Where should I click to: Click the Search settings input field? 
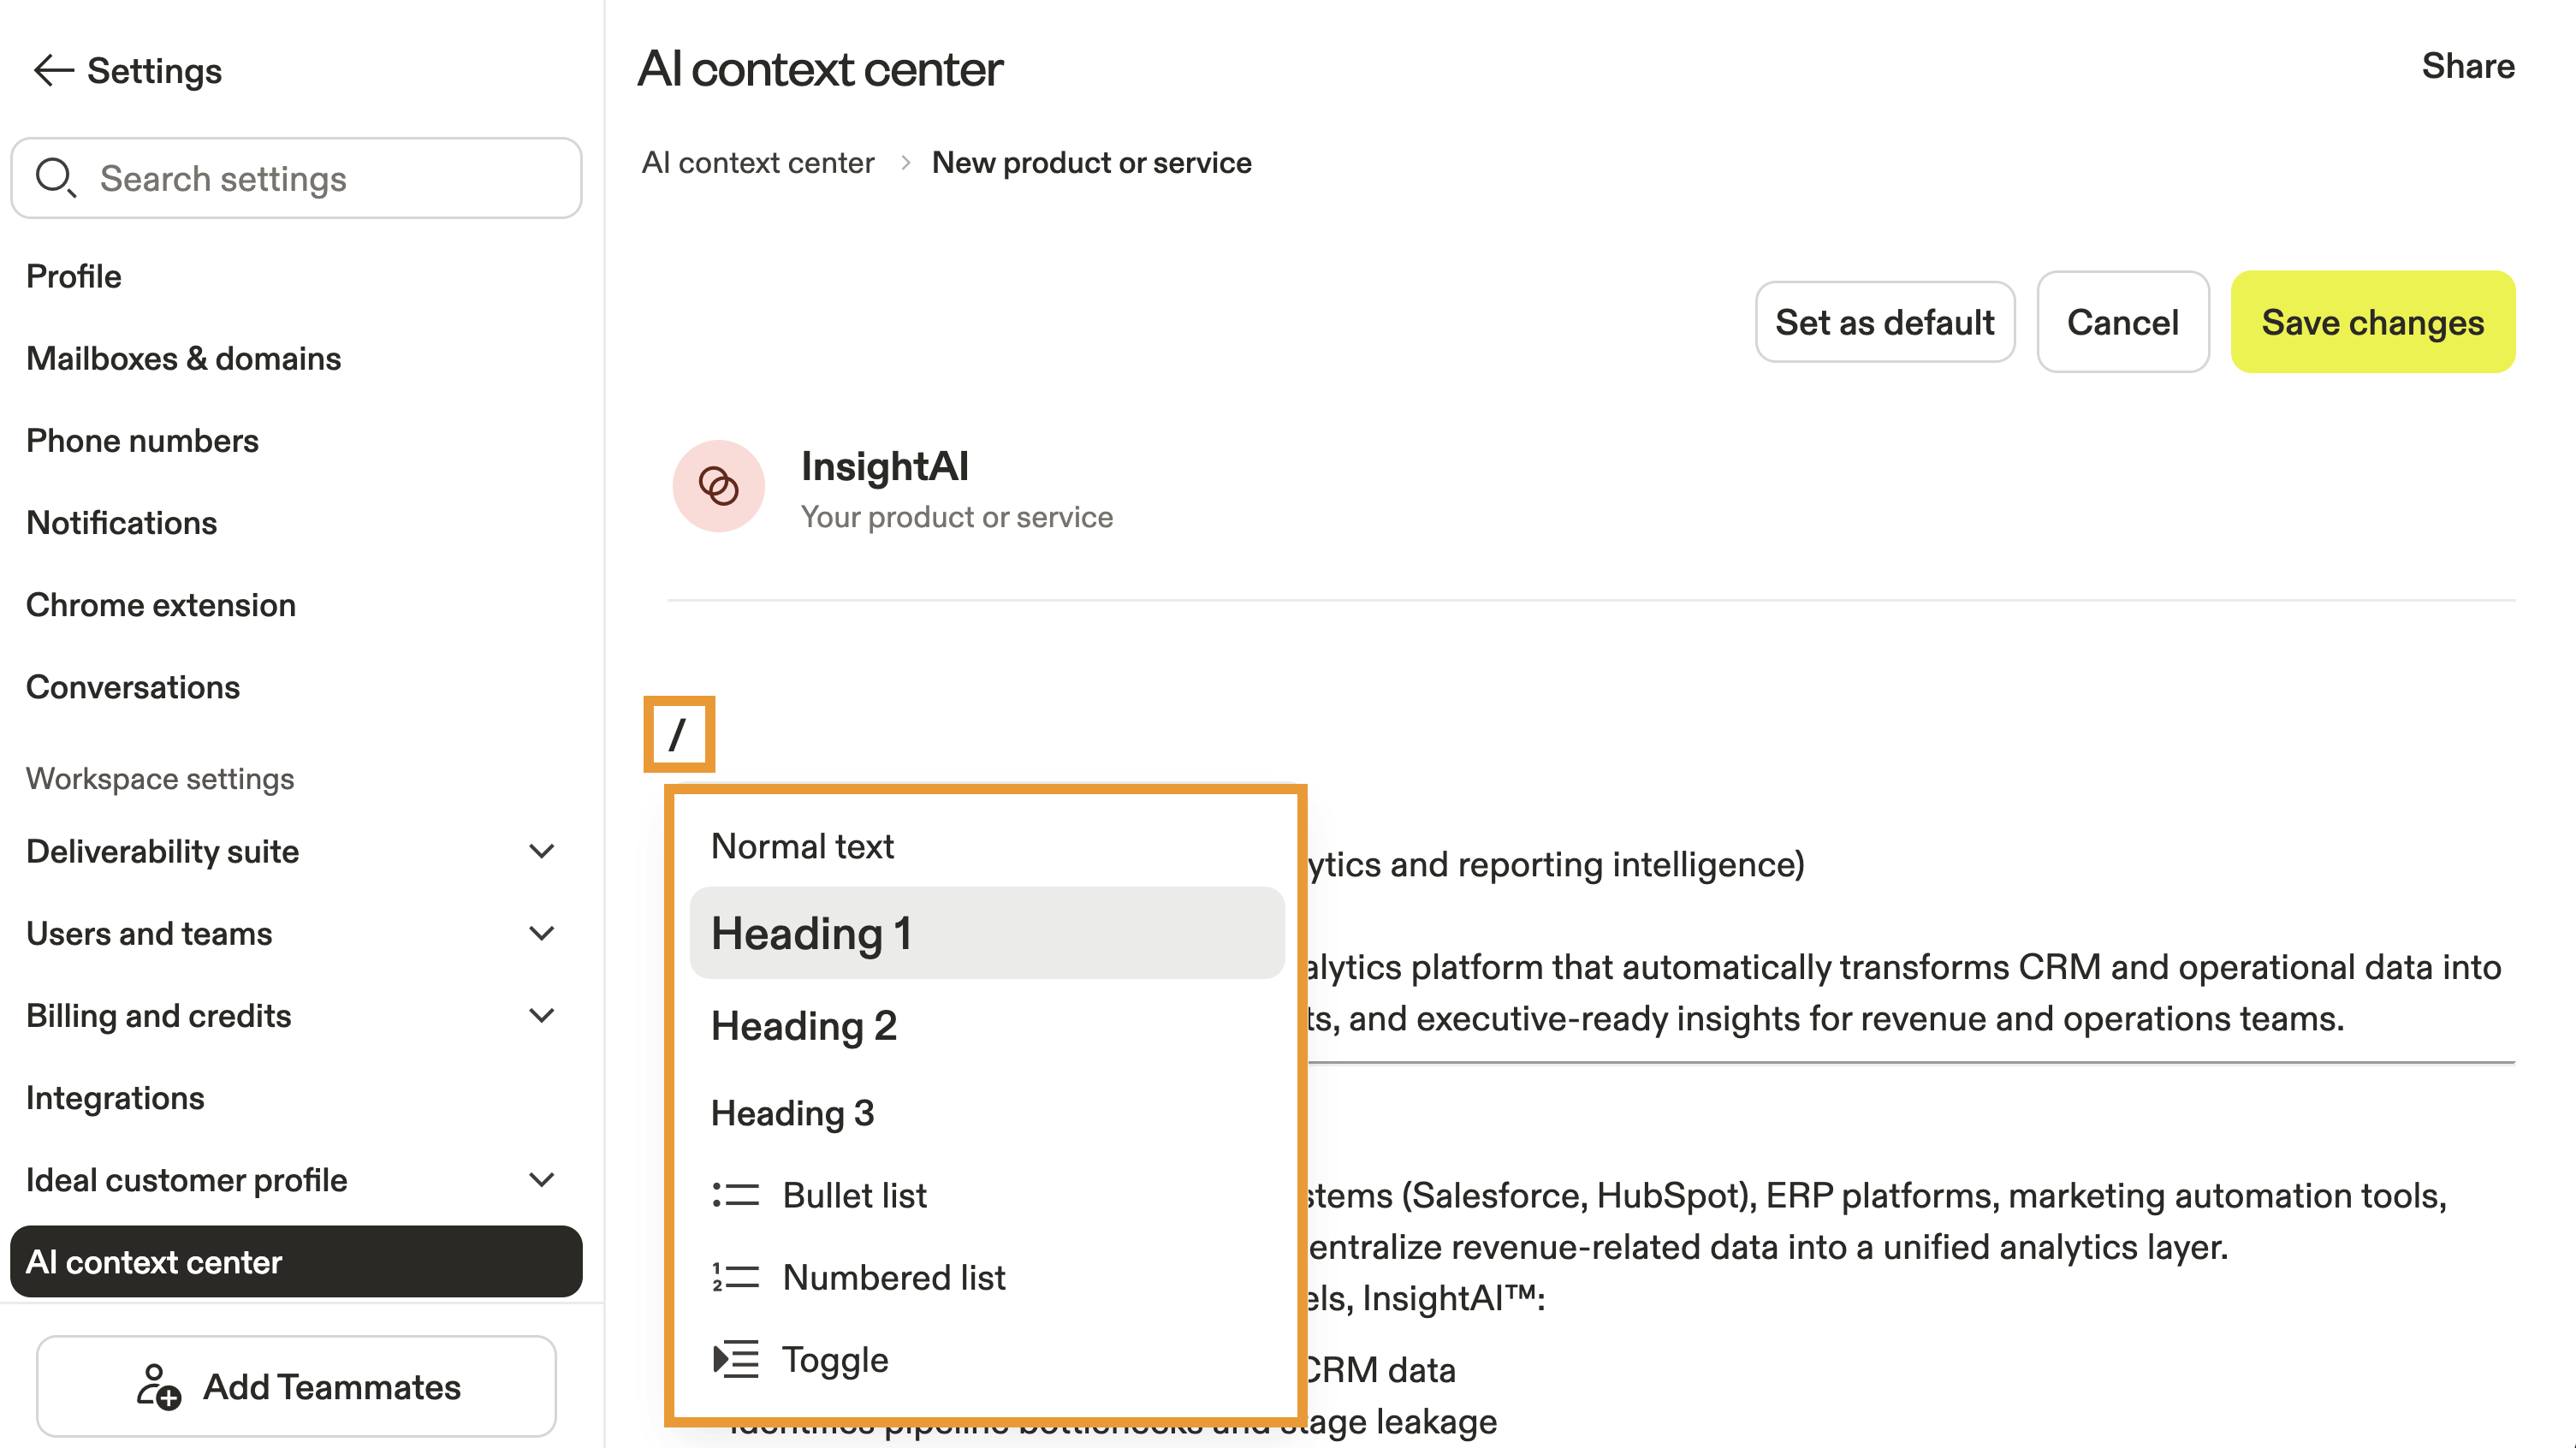click(320, 178)
